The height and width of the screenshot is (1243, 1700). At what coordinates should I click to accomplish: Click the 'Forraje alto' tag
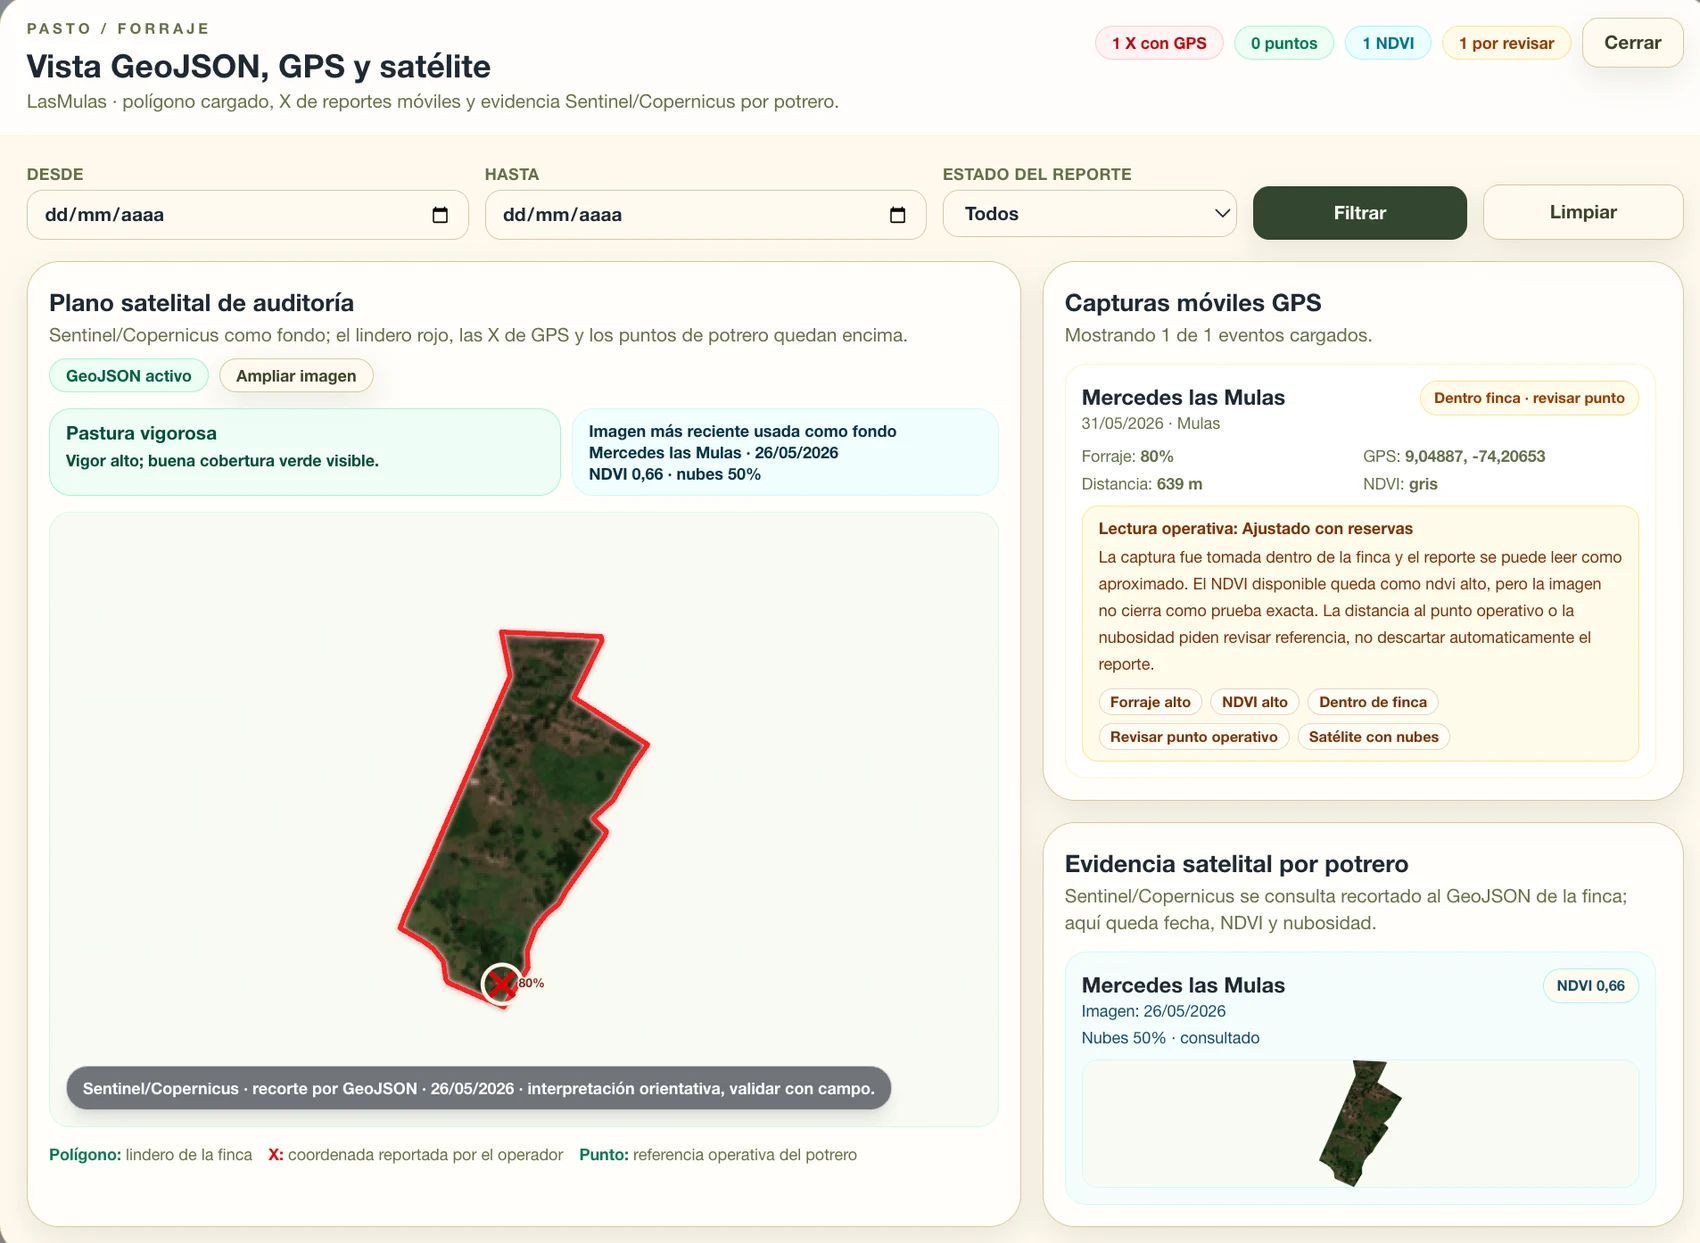(1150, 702)
